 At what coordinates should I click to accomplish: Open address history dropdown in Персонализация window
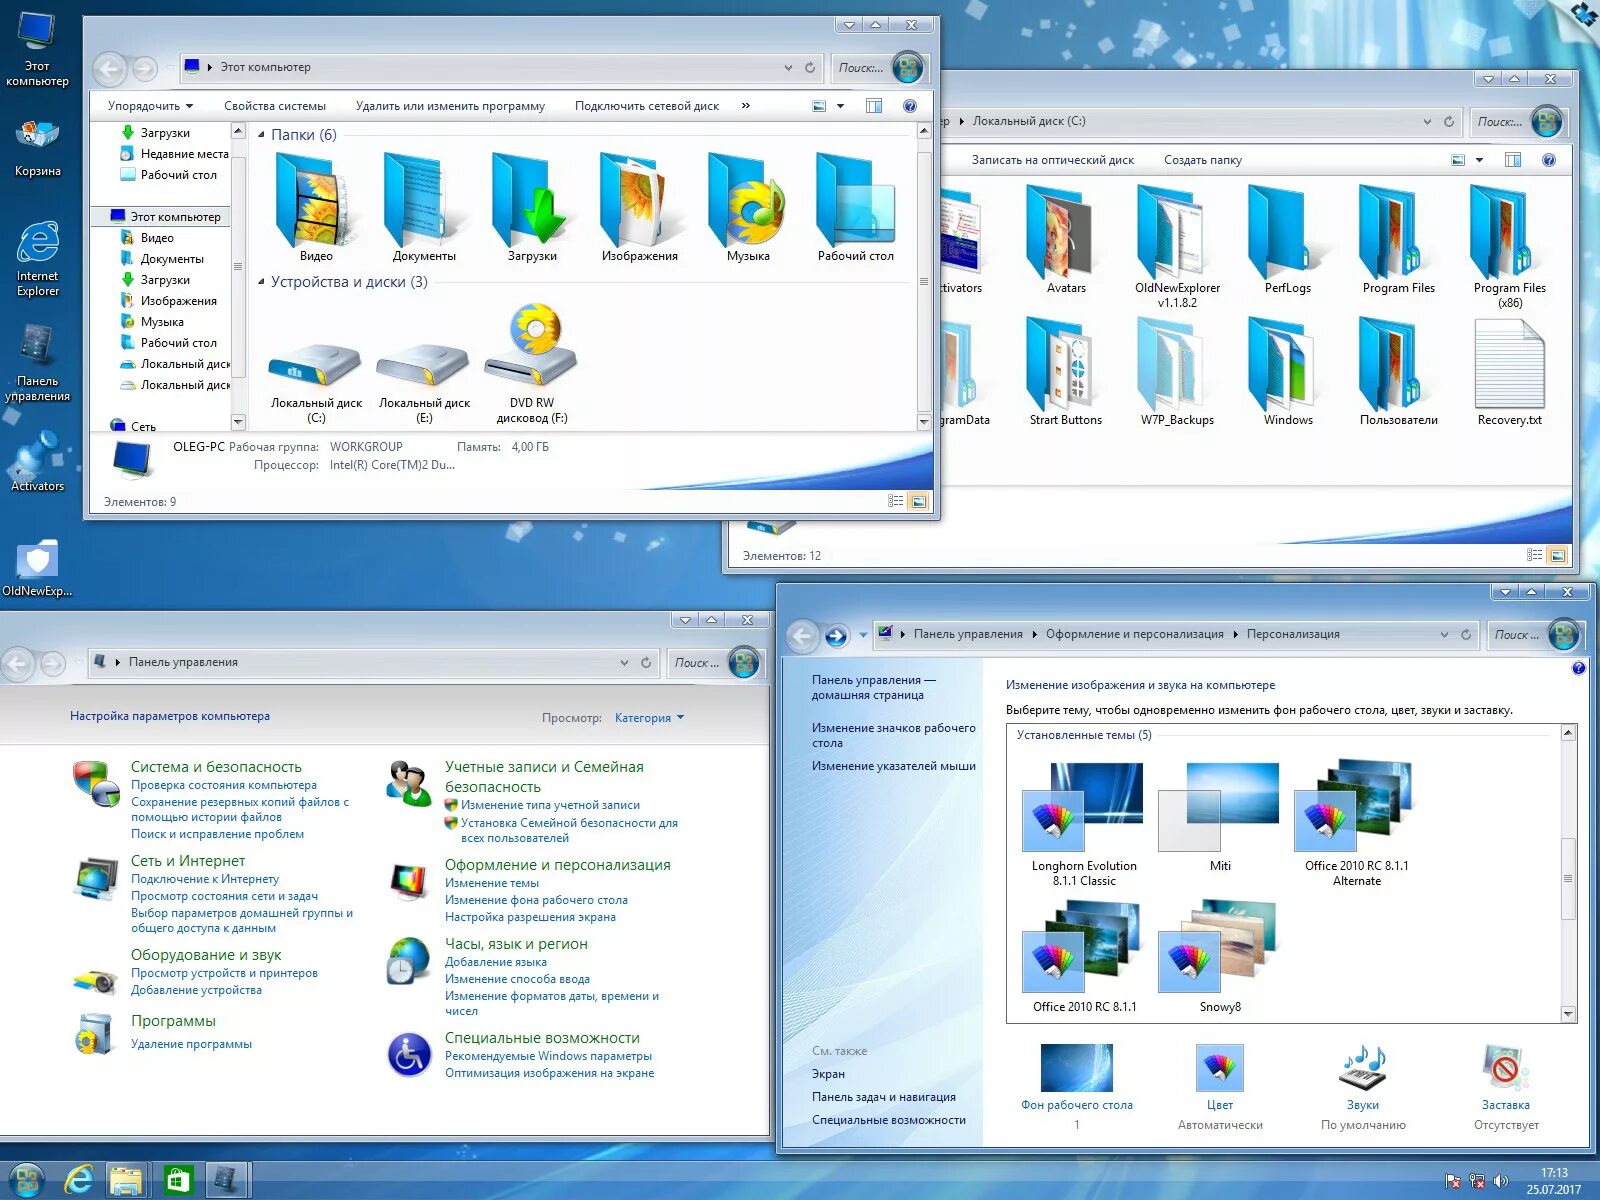[1444, 634]
